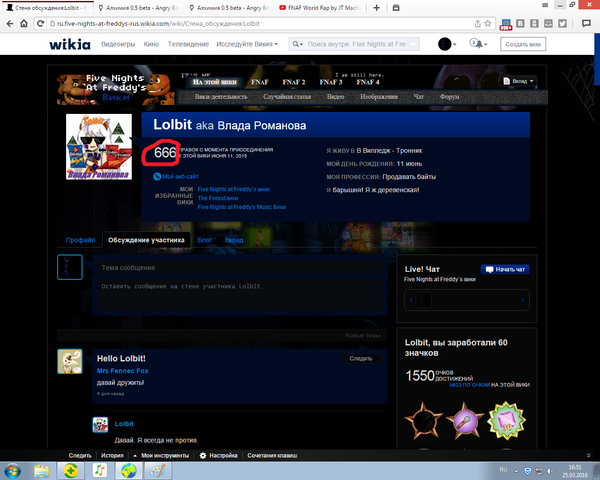Screen dimensions: 600x480
Task: Open the browser chat bubble icon
Action: click(x=586, y=24)
